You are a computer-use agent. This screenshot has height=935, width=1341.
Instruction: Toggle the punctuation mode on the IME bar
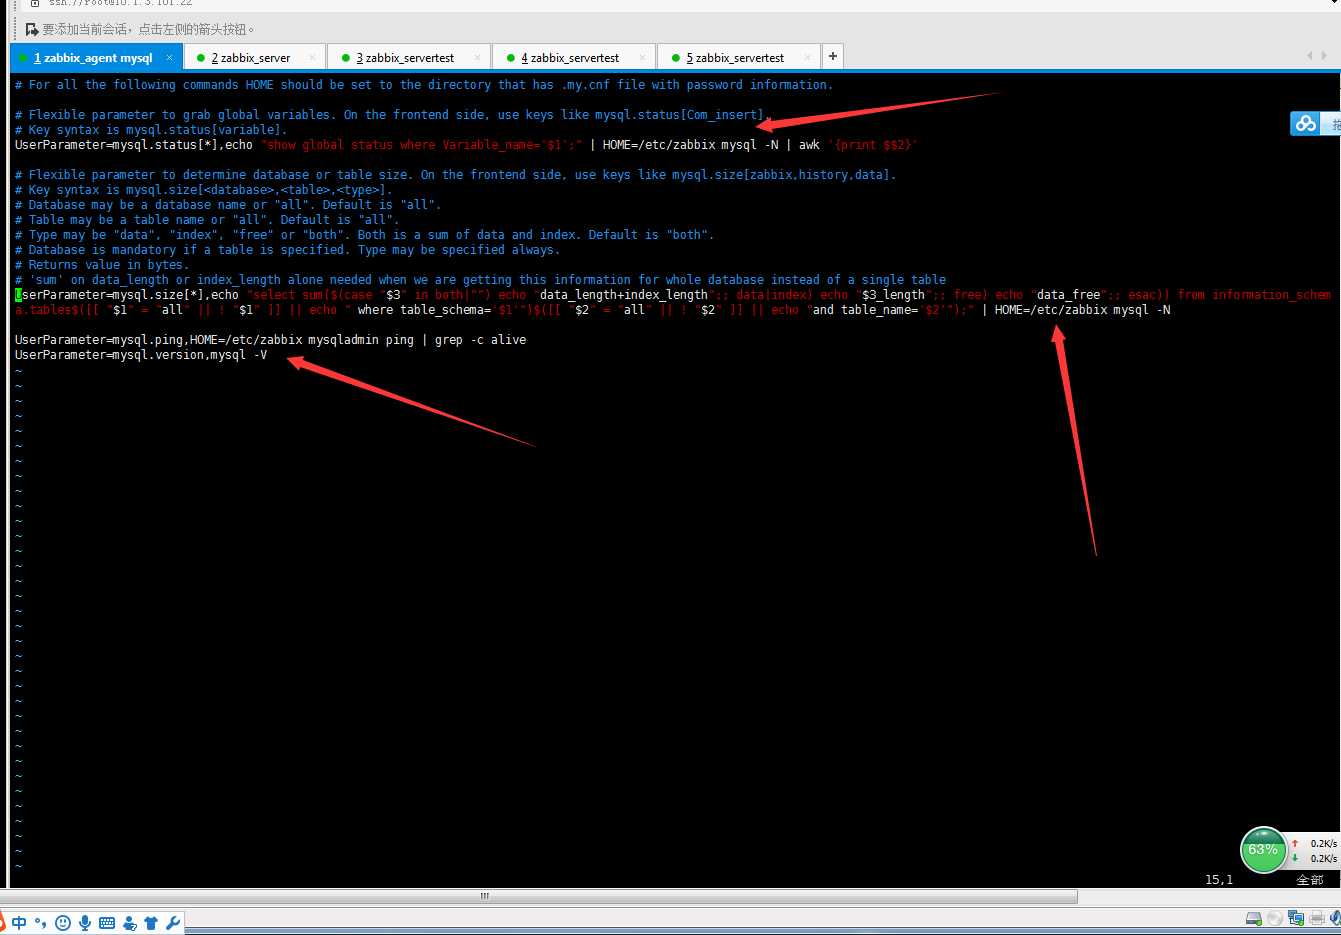coord(40,923)
